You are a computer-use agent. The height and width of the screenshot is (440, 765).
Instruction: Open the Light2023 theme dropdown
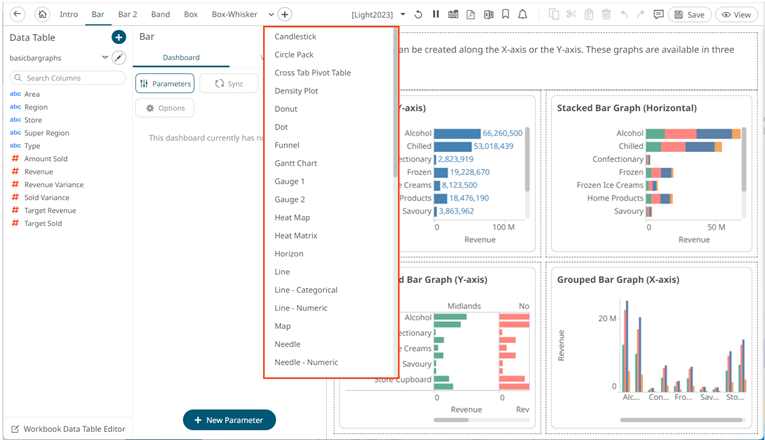403,15
